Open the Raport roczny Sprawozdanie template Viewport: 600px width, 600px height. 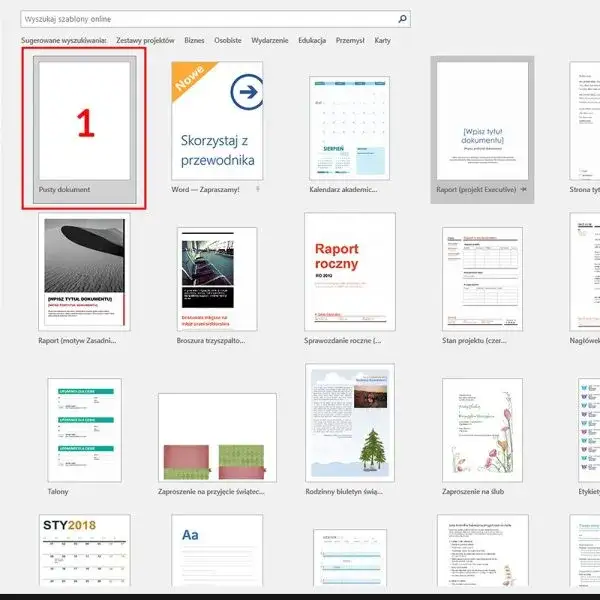pos(350,272)
